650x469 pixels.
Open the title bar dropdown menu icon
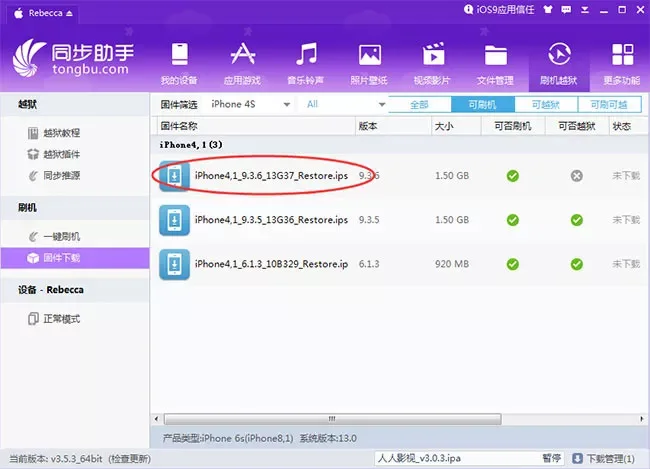click(585, 10)
